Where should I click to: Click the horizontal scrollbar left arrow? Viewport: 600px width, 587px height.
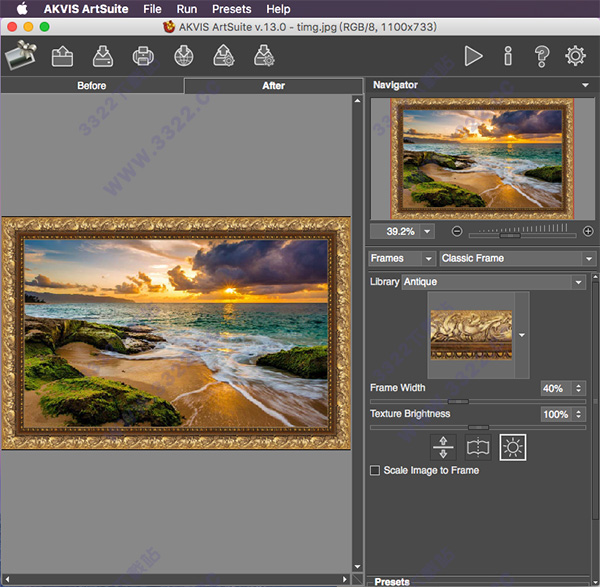7,579
